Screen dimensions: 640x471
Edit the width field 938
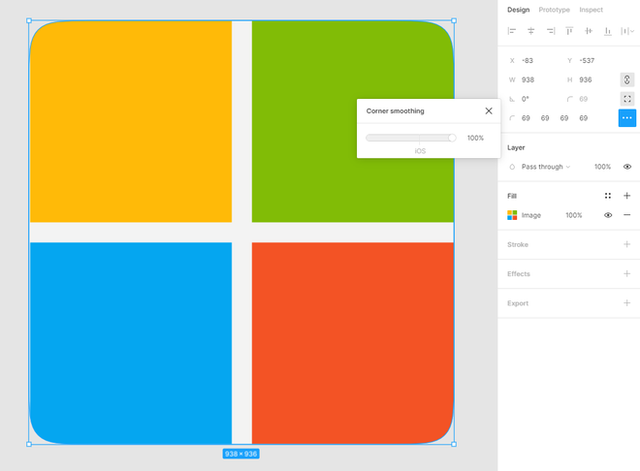528,80
